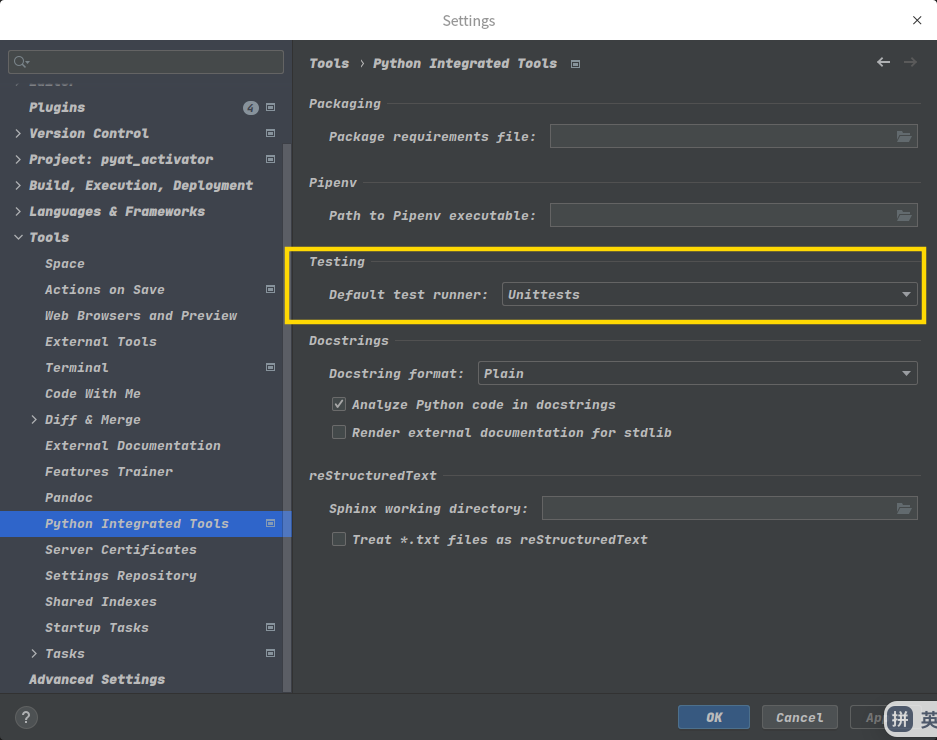Screen dimensions: 937x740
Task: Expand the Diff & Merge tree node
Action: tap(35, 420)
